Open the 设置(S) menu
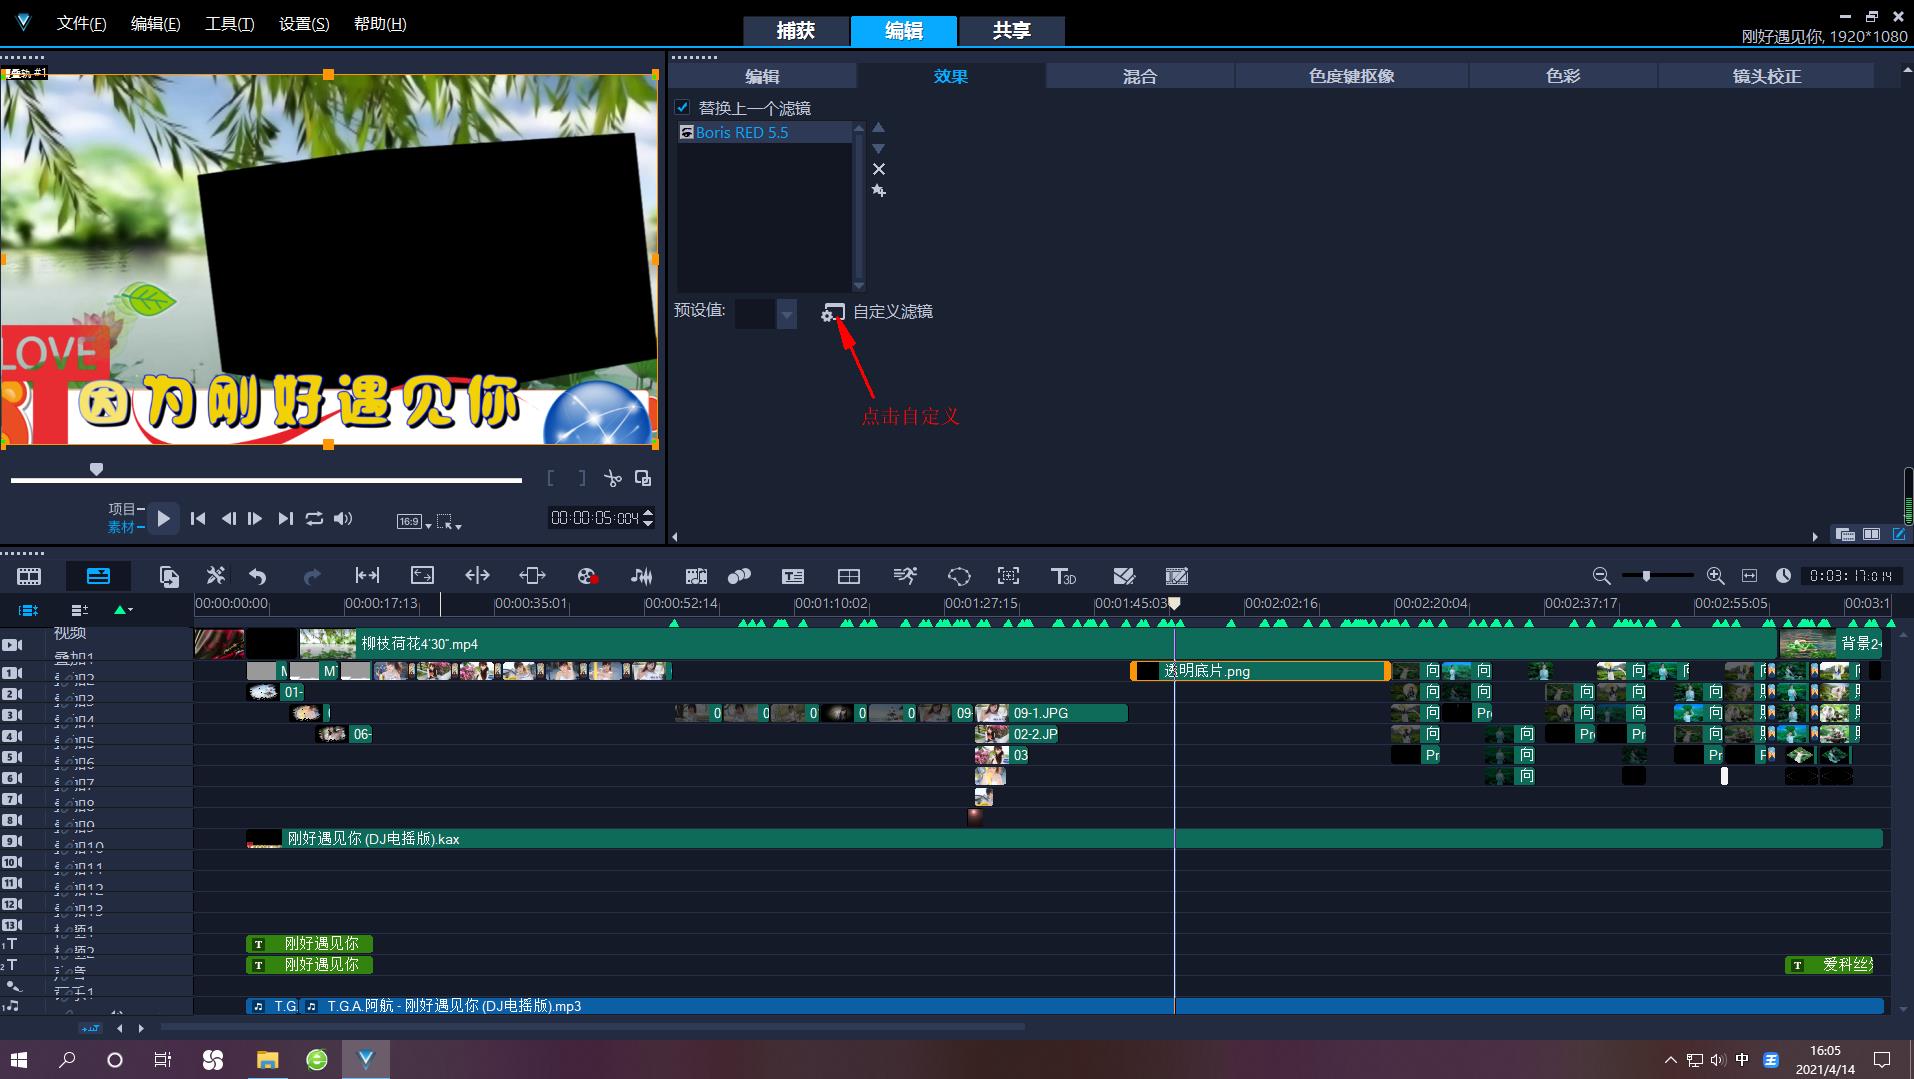 [304, 23]
